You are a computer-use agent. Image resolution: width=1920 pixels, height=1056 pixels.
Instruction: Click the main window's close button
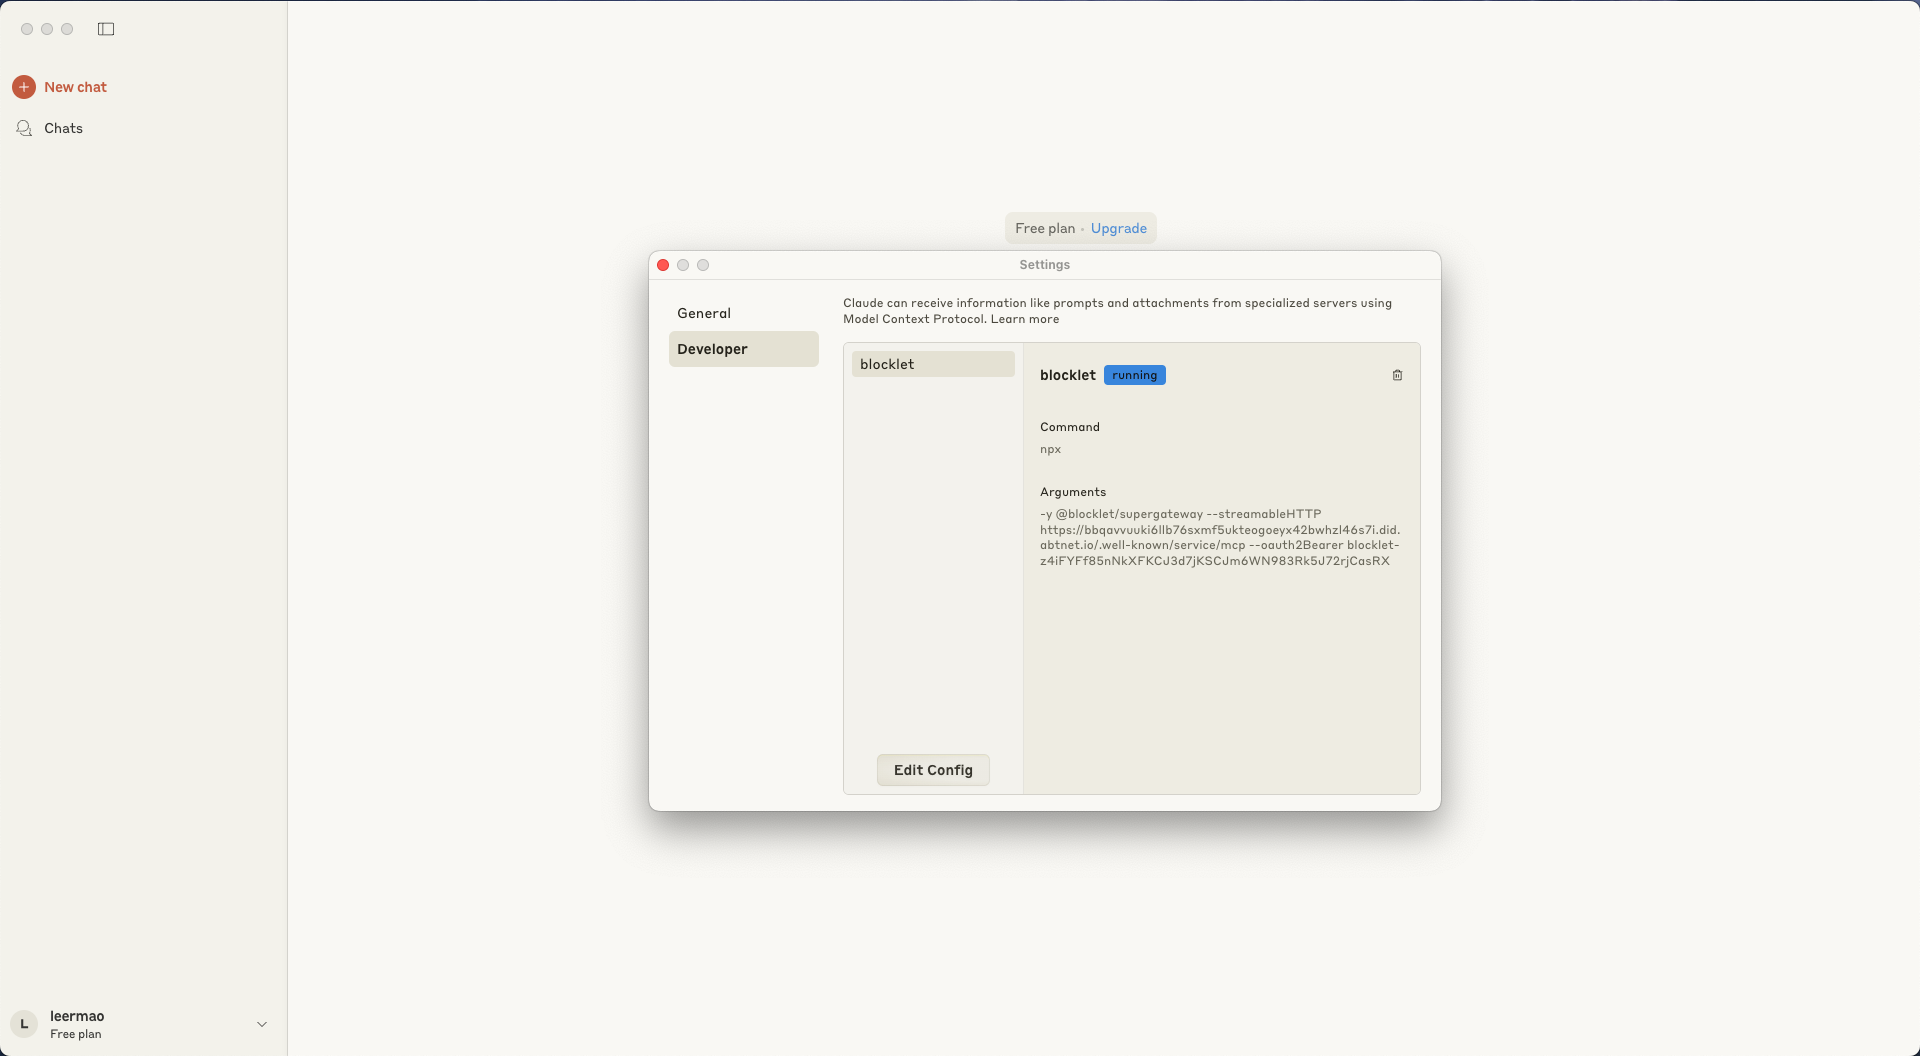(x=27, y=29)
